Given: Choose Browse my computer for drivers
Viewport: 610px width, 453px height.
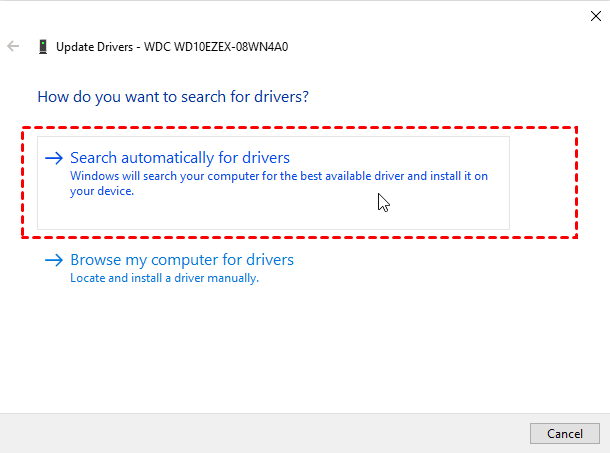Looking at the screenshot, I should 182,260.
